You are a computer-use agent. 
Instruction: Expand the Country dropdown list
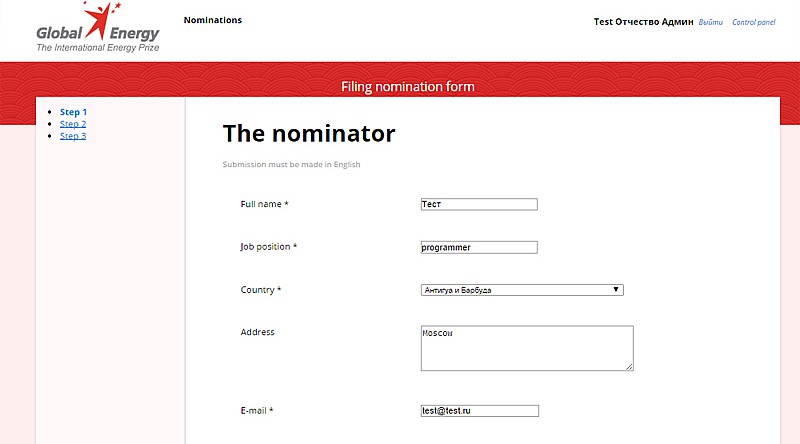(522, 290)
